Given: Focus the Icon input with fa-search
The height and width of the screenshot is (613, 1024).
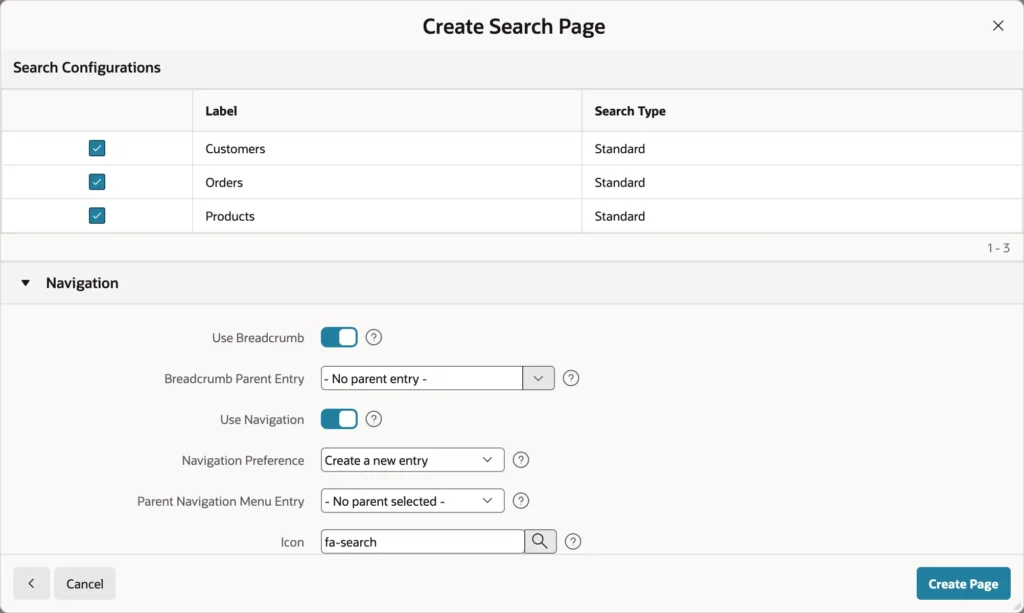Looking at the screenshot, I should pyautogui.click(x=423, y=542).
